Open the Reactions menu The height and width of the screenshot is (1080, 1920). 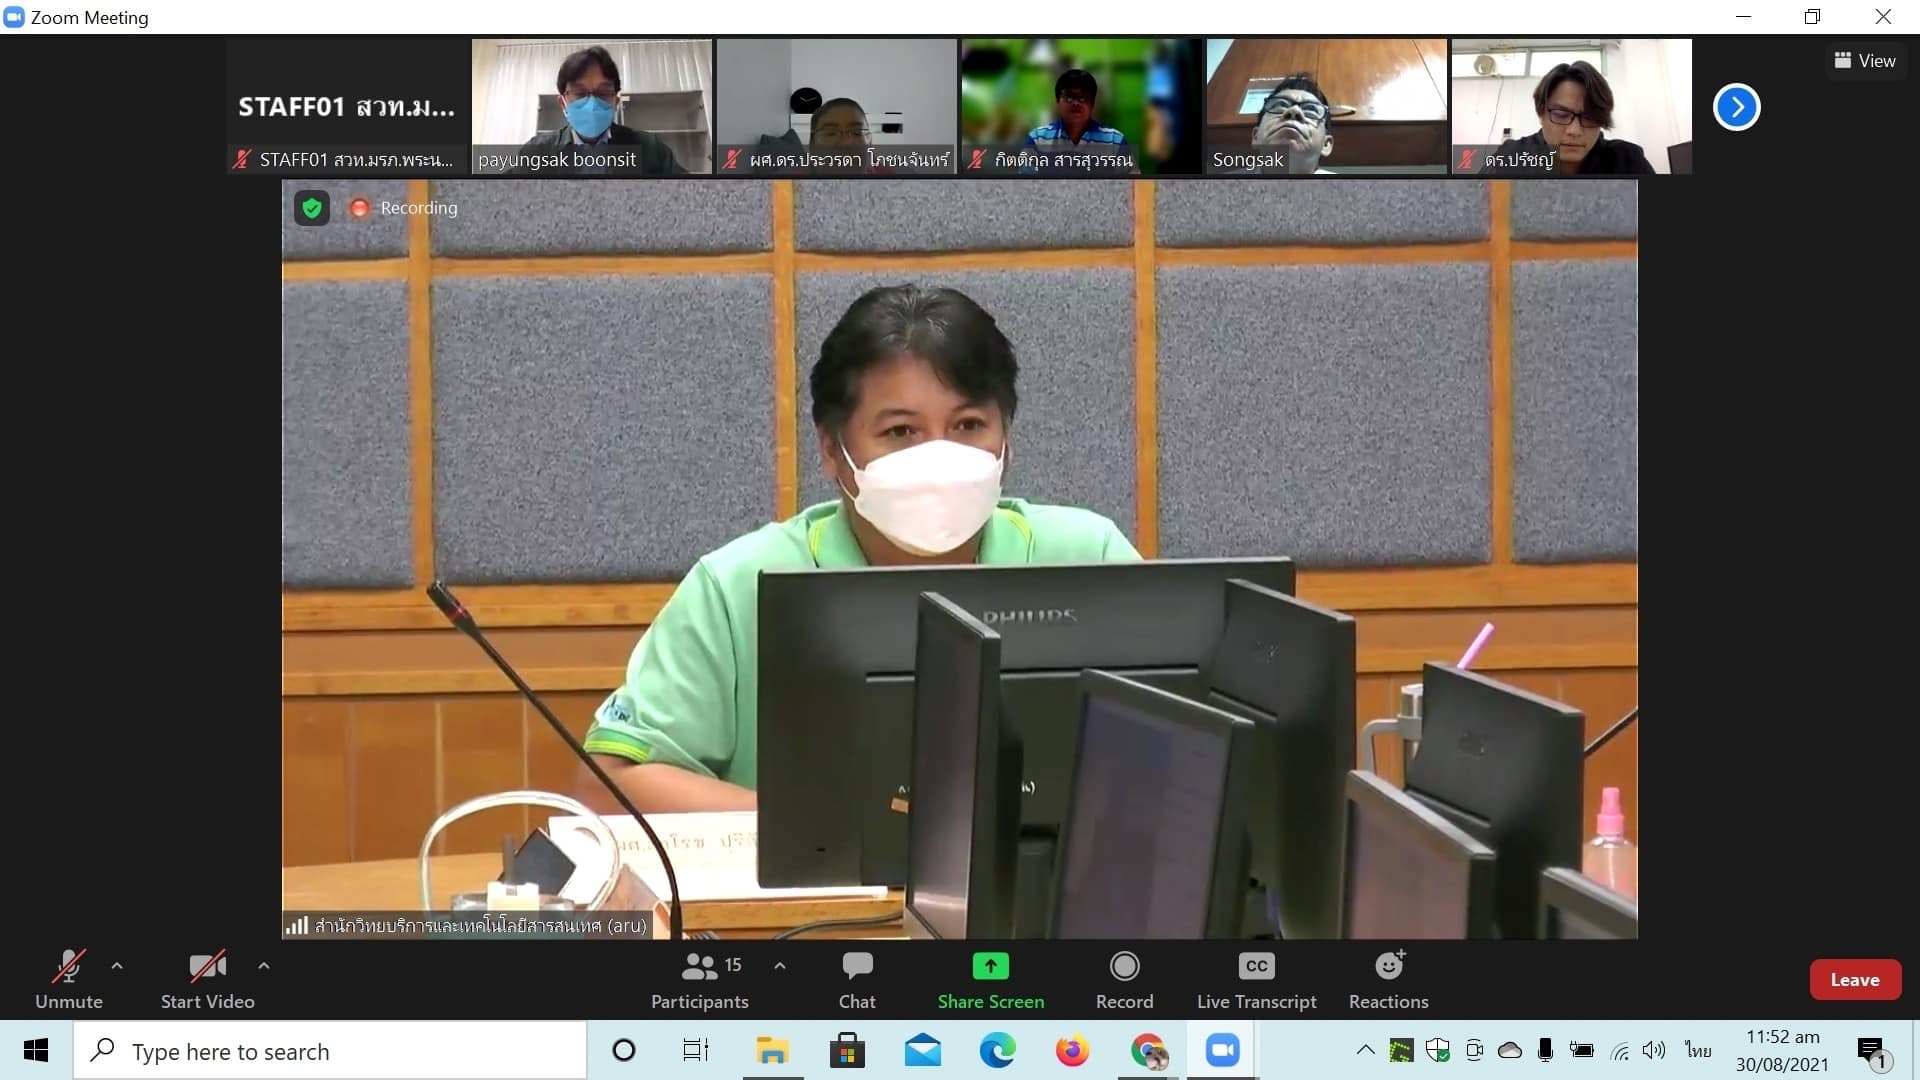pyautogui.click(x=1388, y=979)
